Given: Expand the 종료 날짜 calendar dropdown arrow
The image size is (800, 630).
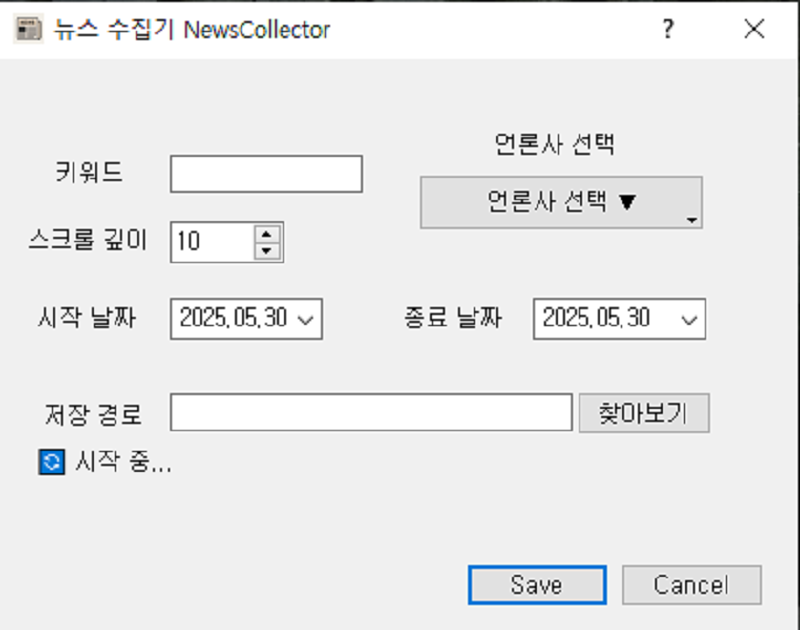Looking at the screenshot, I should pos(688,320).
